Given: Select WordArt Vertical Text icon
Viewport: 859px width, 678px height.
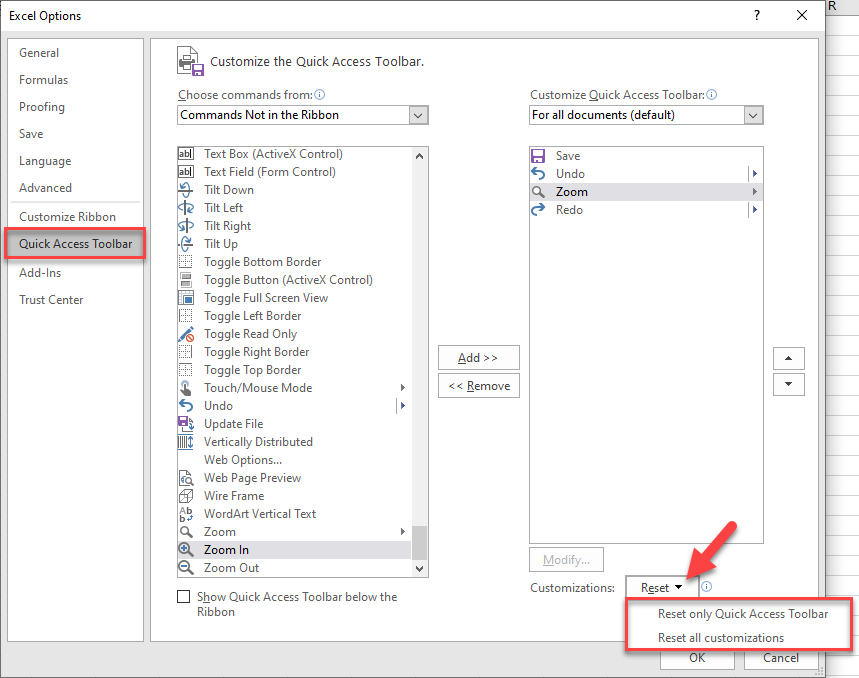Looking at the screenshot, I should click(186, 514).
